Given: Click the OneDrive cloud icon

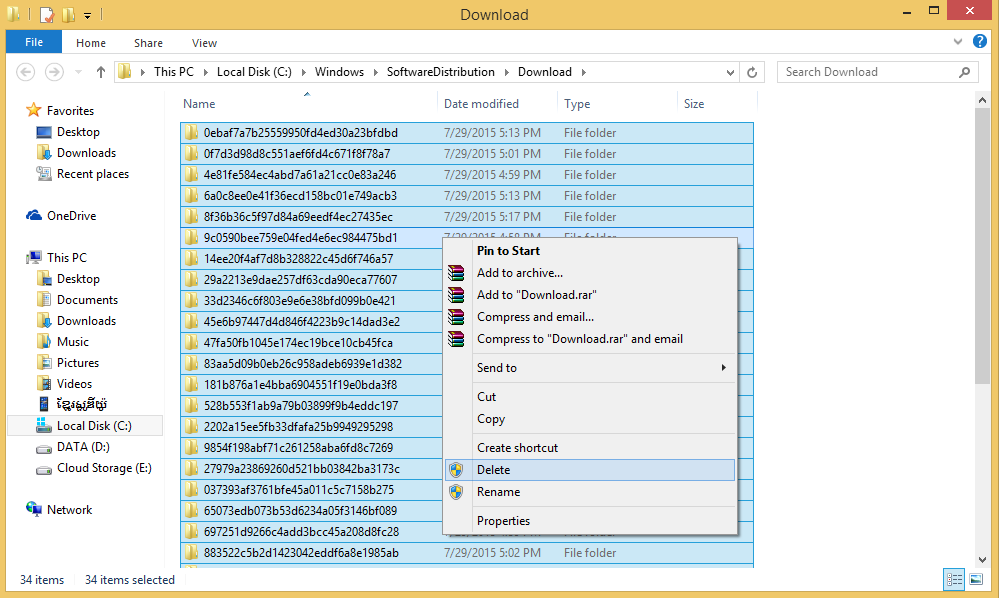Looking at the screenshot, I should (x=34, y=216).
